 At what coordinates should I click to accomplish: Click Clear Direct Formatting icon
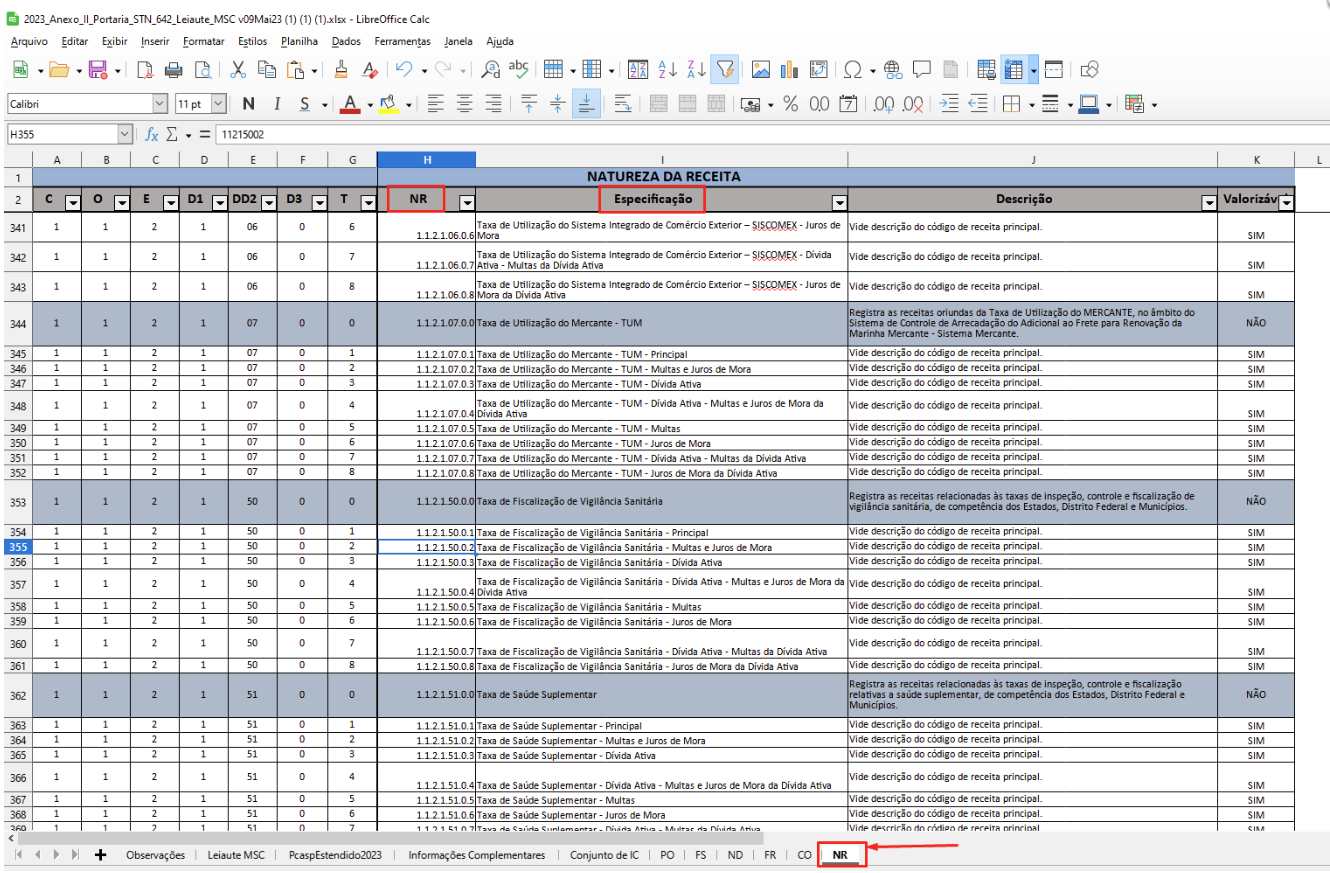coord(370,69)
